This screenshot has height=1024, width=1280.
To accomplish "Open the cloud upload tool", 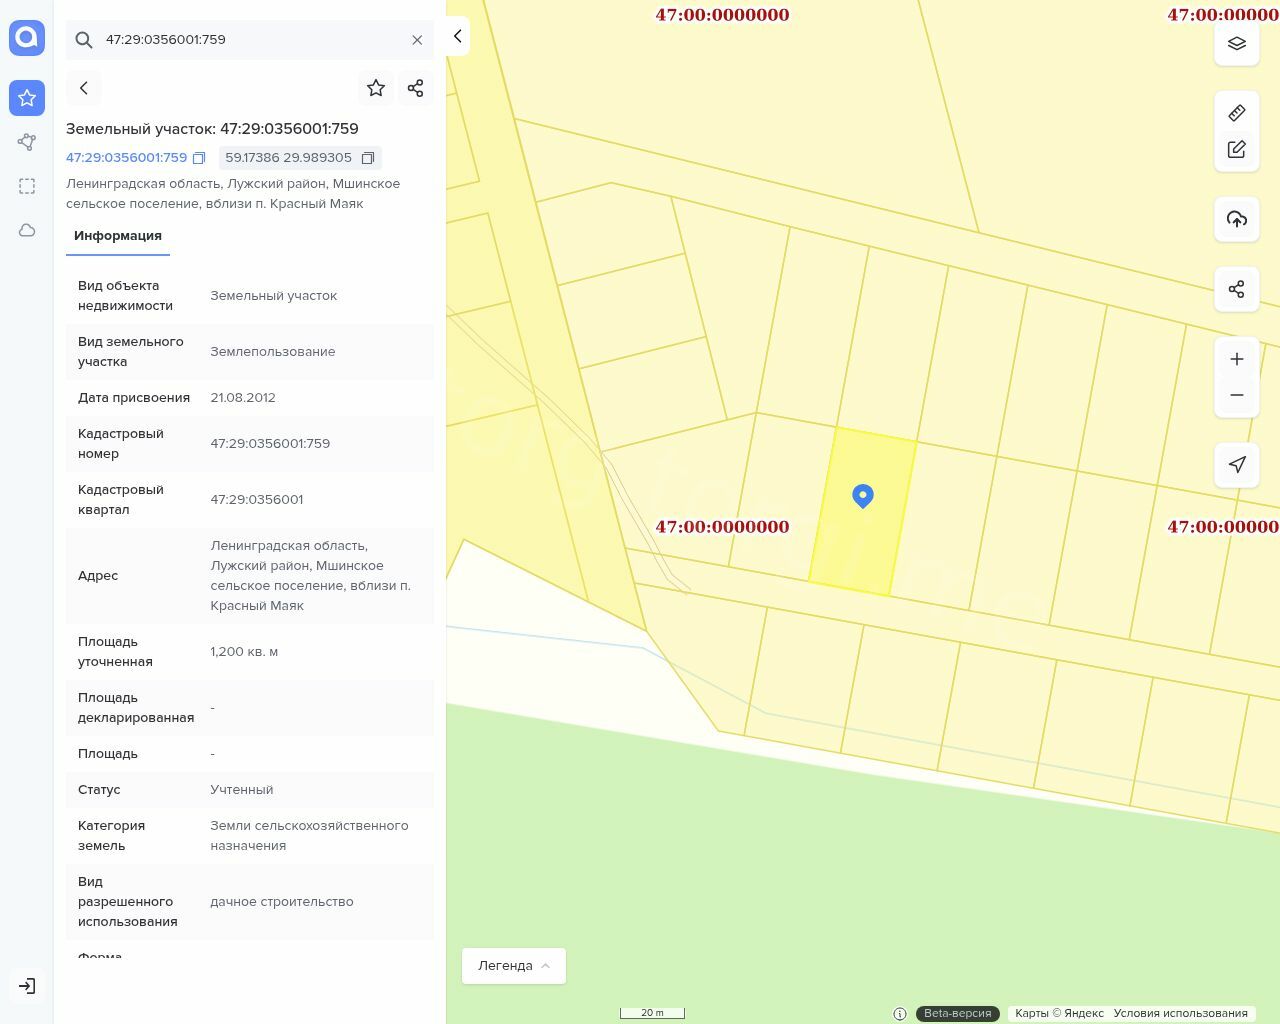I will point(1236,219).
